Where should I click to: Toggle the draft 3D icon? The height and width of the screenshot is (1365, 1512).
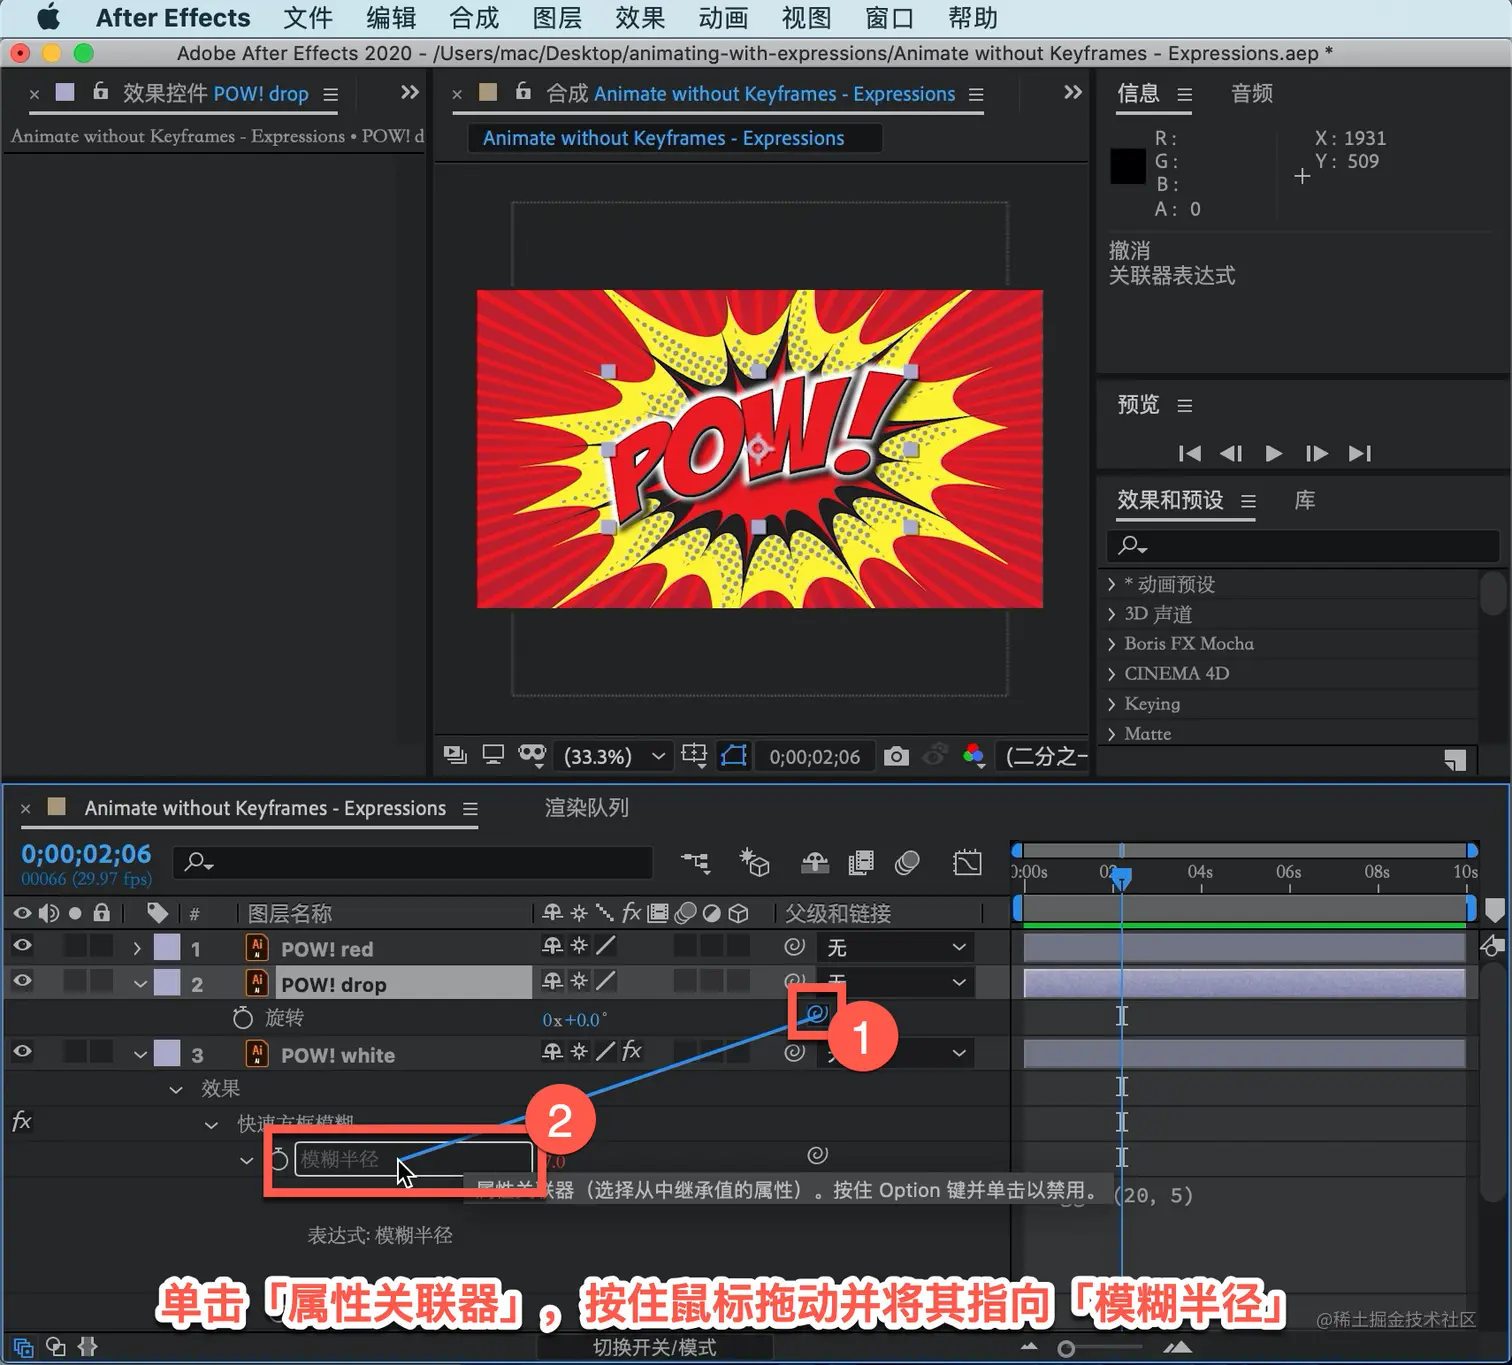coord(754,862)
